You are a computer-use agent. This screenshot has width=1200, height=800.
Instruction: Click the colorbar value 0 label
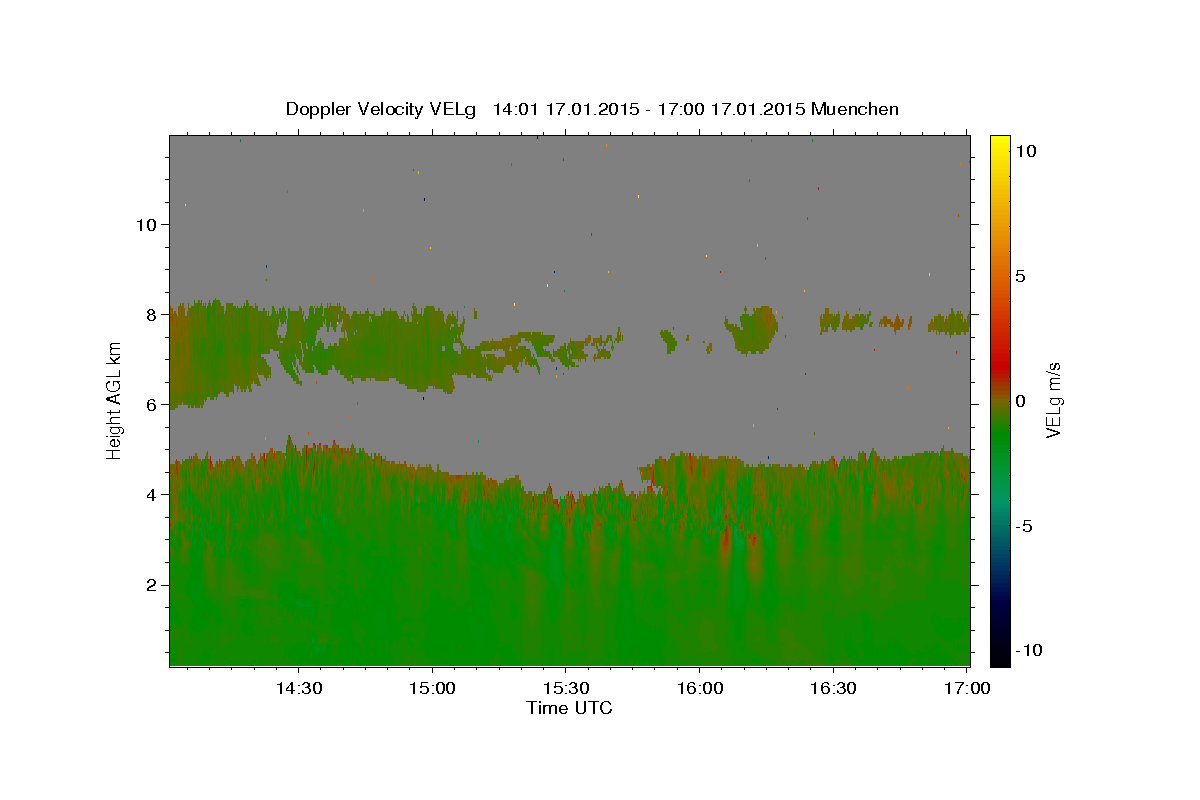(x=1020, y=401)
